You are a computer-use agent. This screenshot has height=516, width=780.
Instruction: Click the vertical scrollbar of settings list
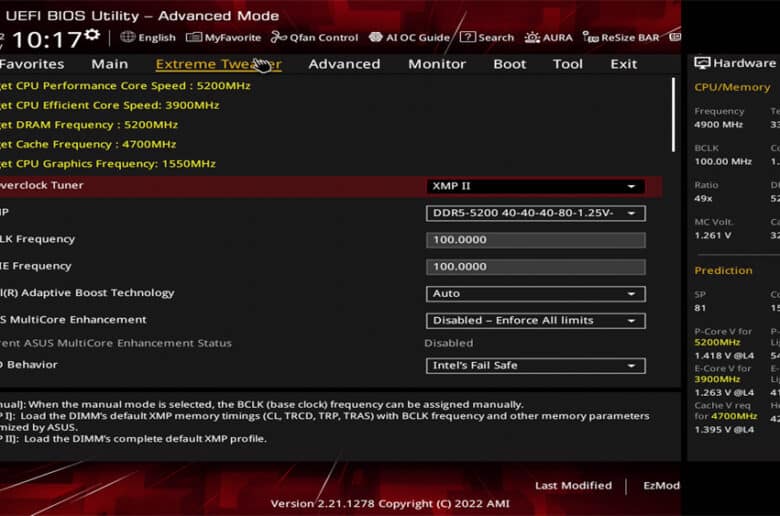pos(674,114)
